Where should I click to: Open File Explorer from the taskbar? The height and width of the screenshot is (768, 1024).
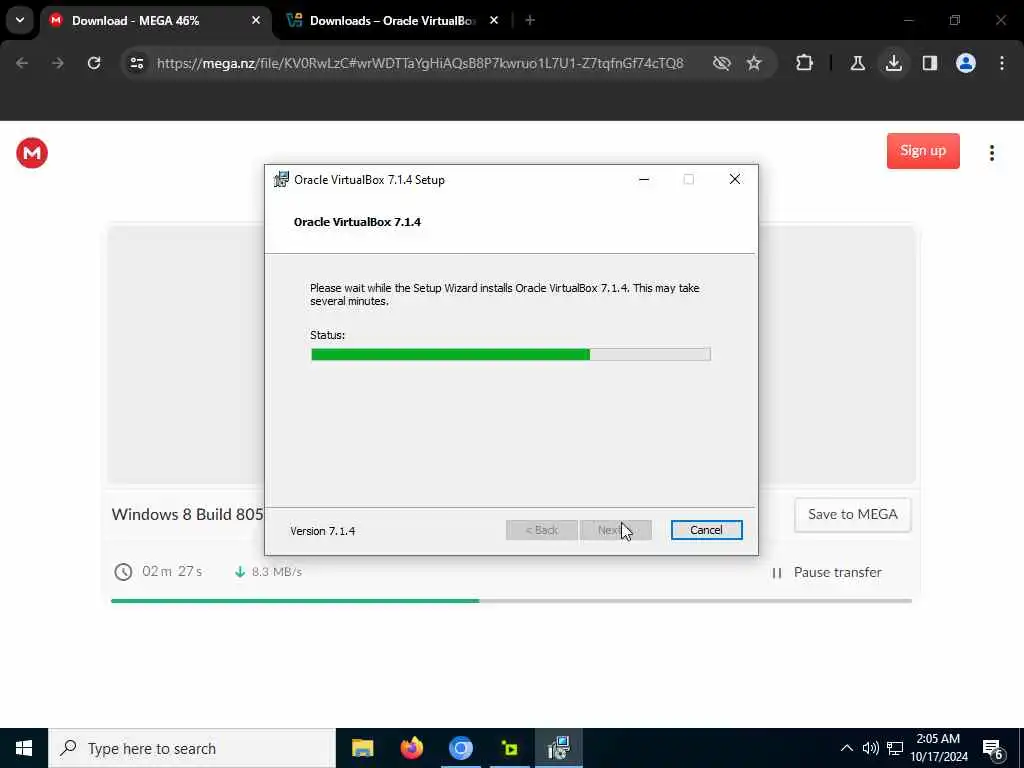362,748
